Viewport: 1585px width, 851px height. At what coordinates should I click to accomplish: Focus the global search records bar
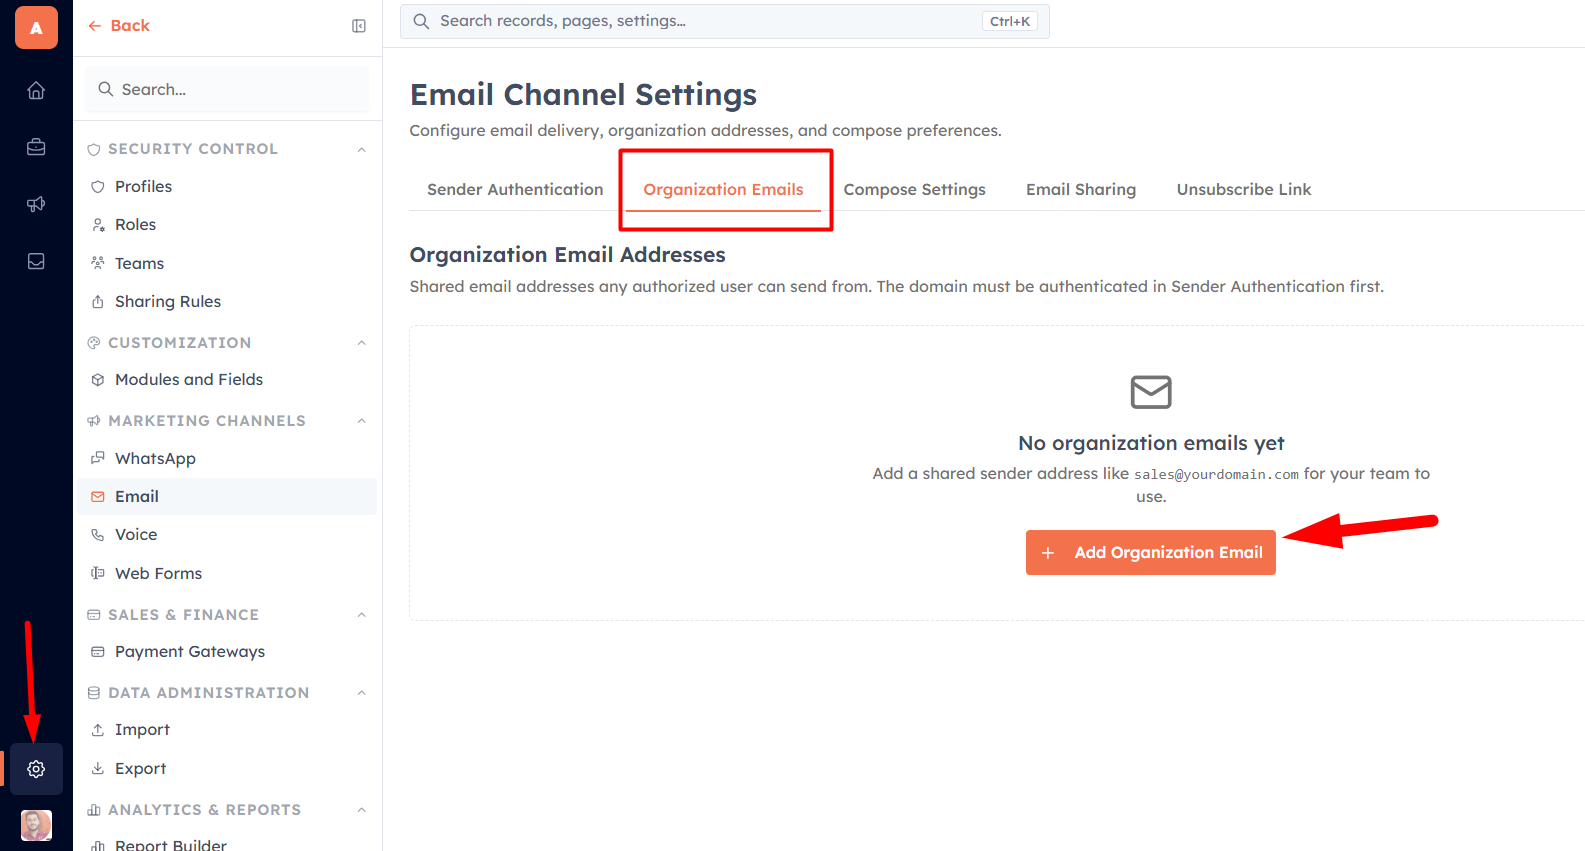tap(725, 21)
